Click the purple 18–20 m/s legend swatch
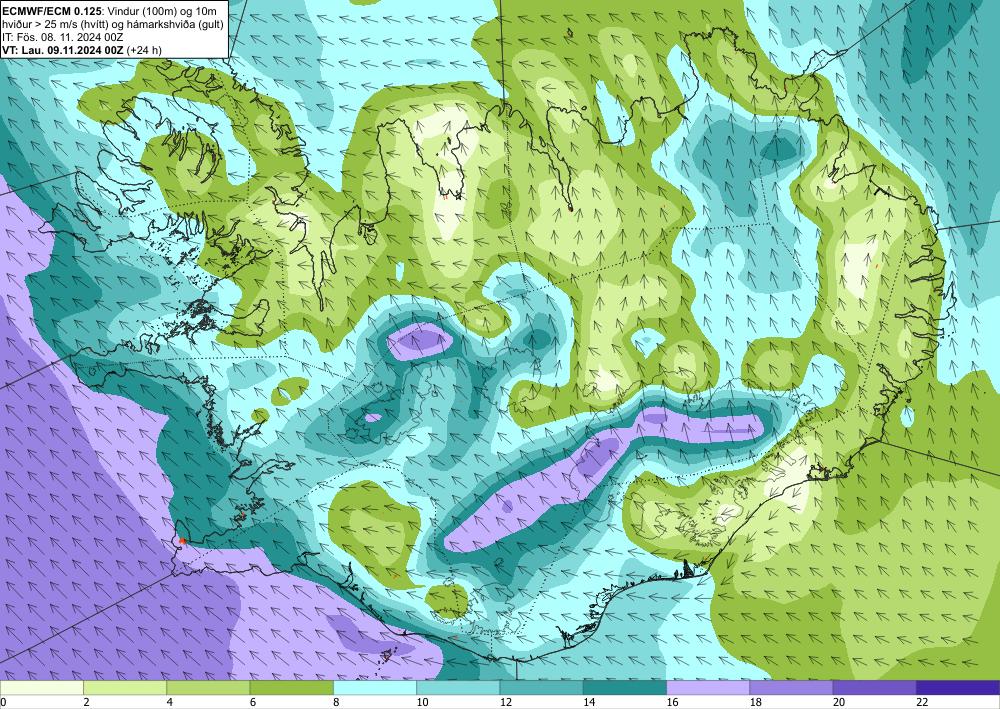Viewport: 1000px width, 709px height. 791,688
